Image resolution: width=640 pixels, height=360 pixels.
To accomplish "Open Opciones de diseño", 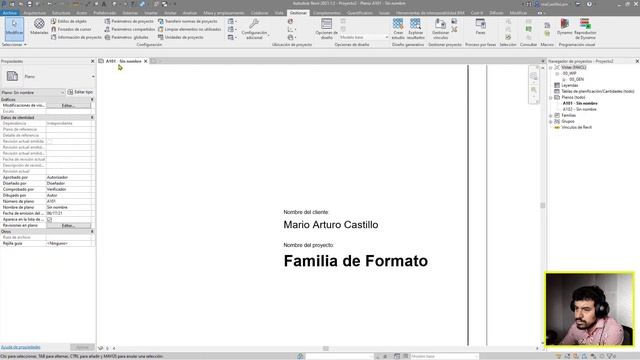I will pyautogui.click(x=327, y=29).
